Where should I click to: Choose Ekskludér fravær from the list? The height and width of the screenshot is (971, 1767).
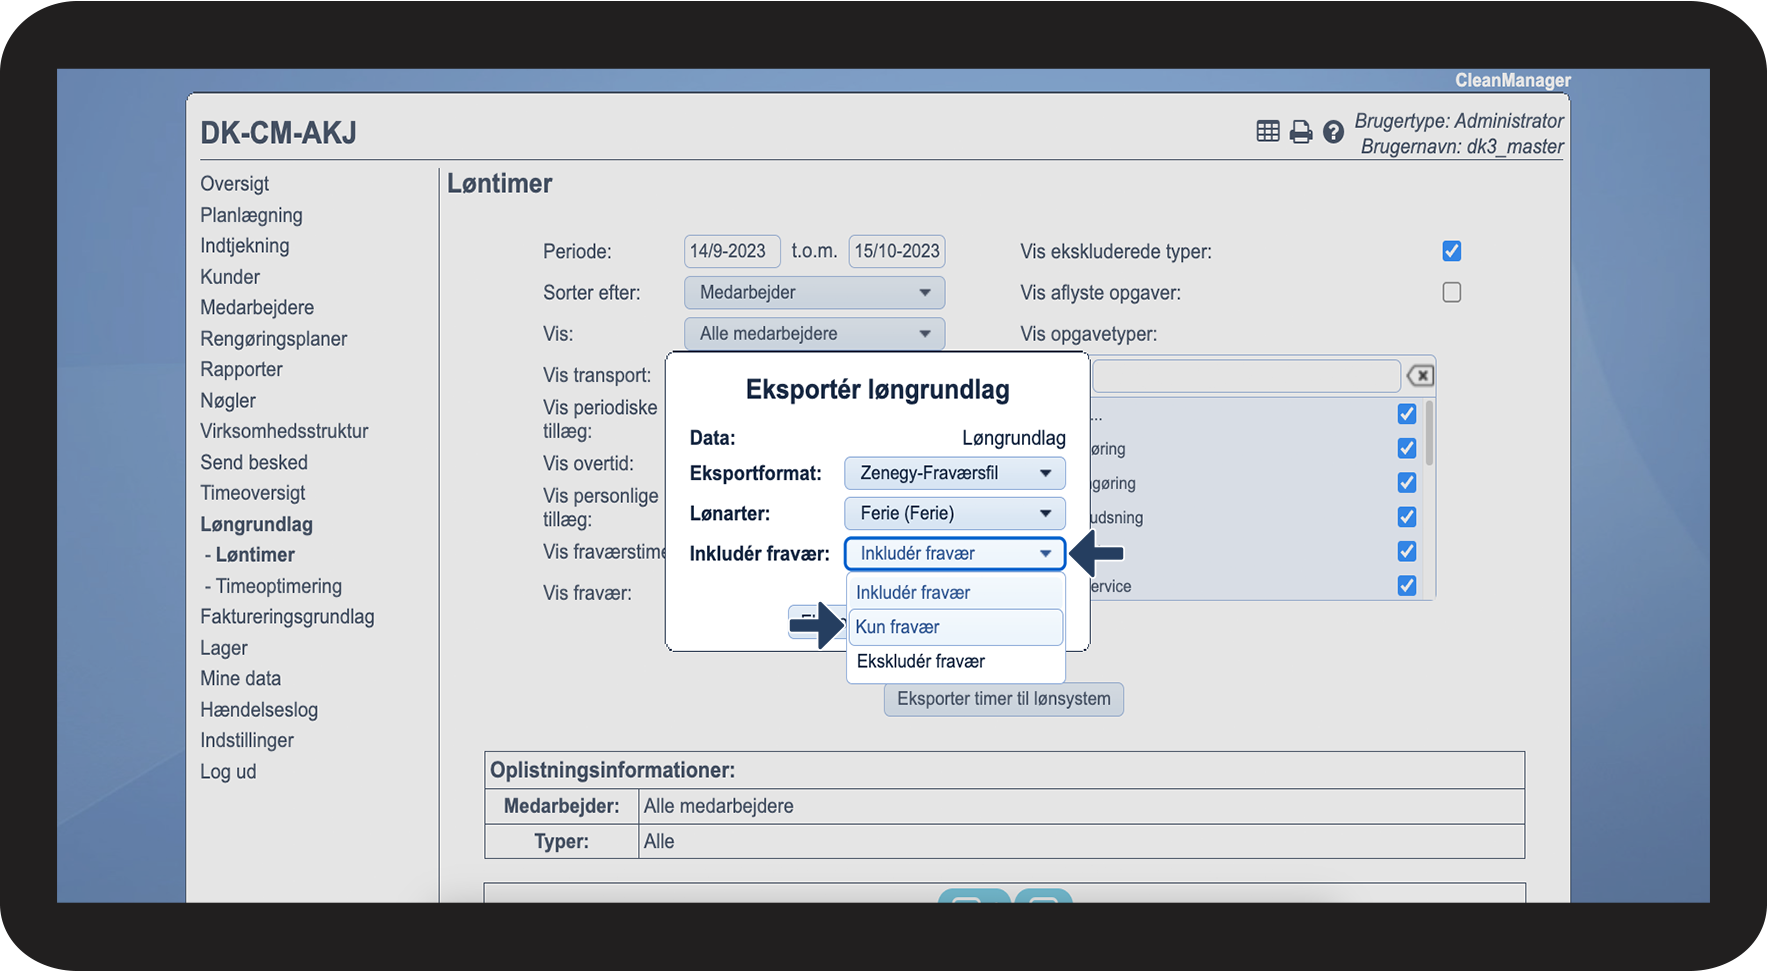click(x=955, y=661)
